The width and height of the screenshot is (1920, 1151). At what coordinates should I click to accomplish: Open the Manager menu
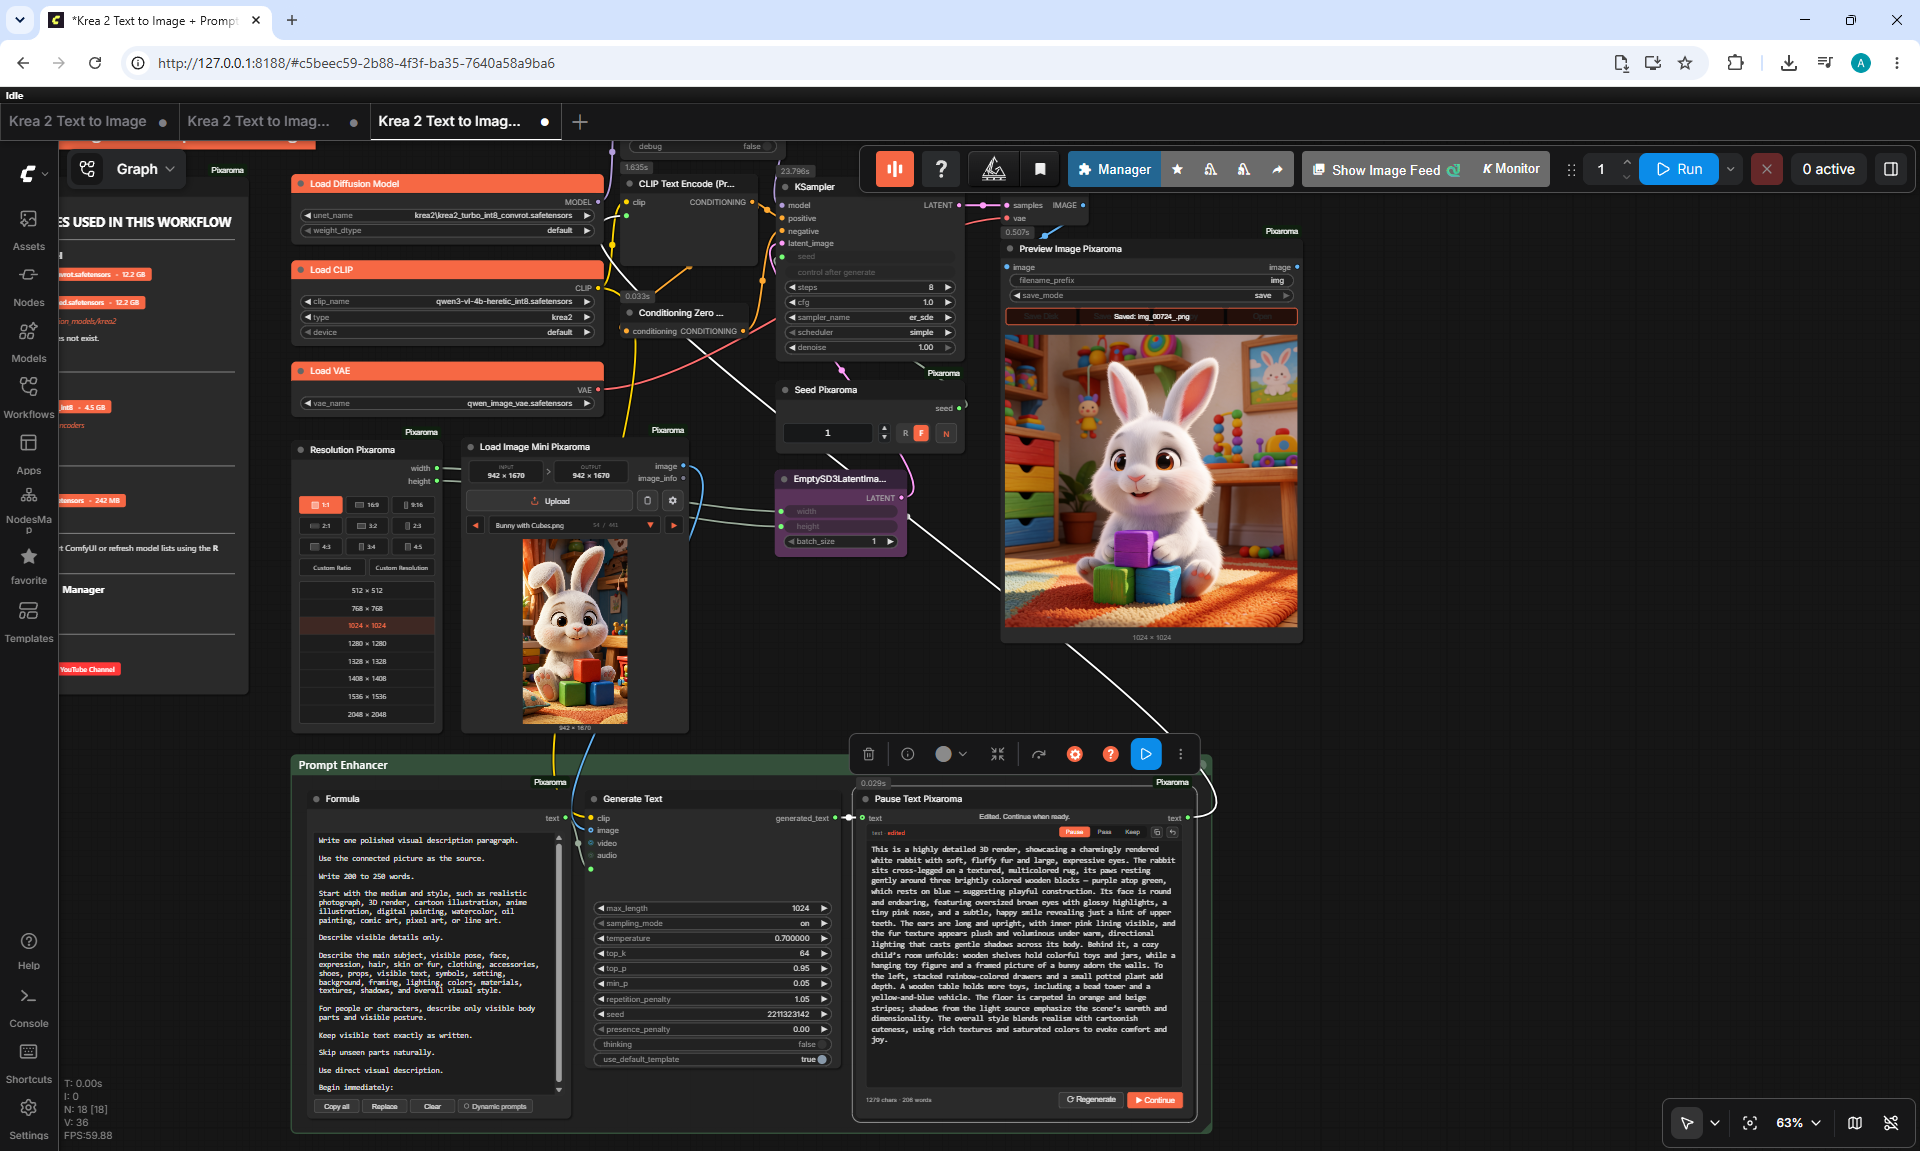click(x=1114, y=169)
